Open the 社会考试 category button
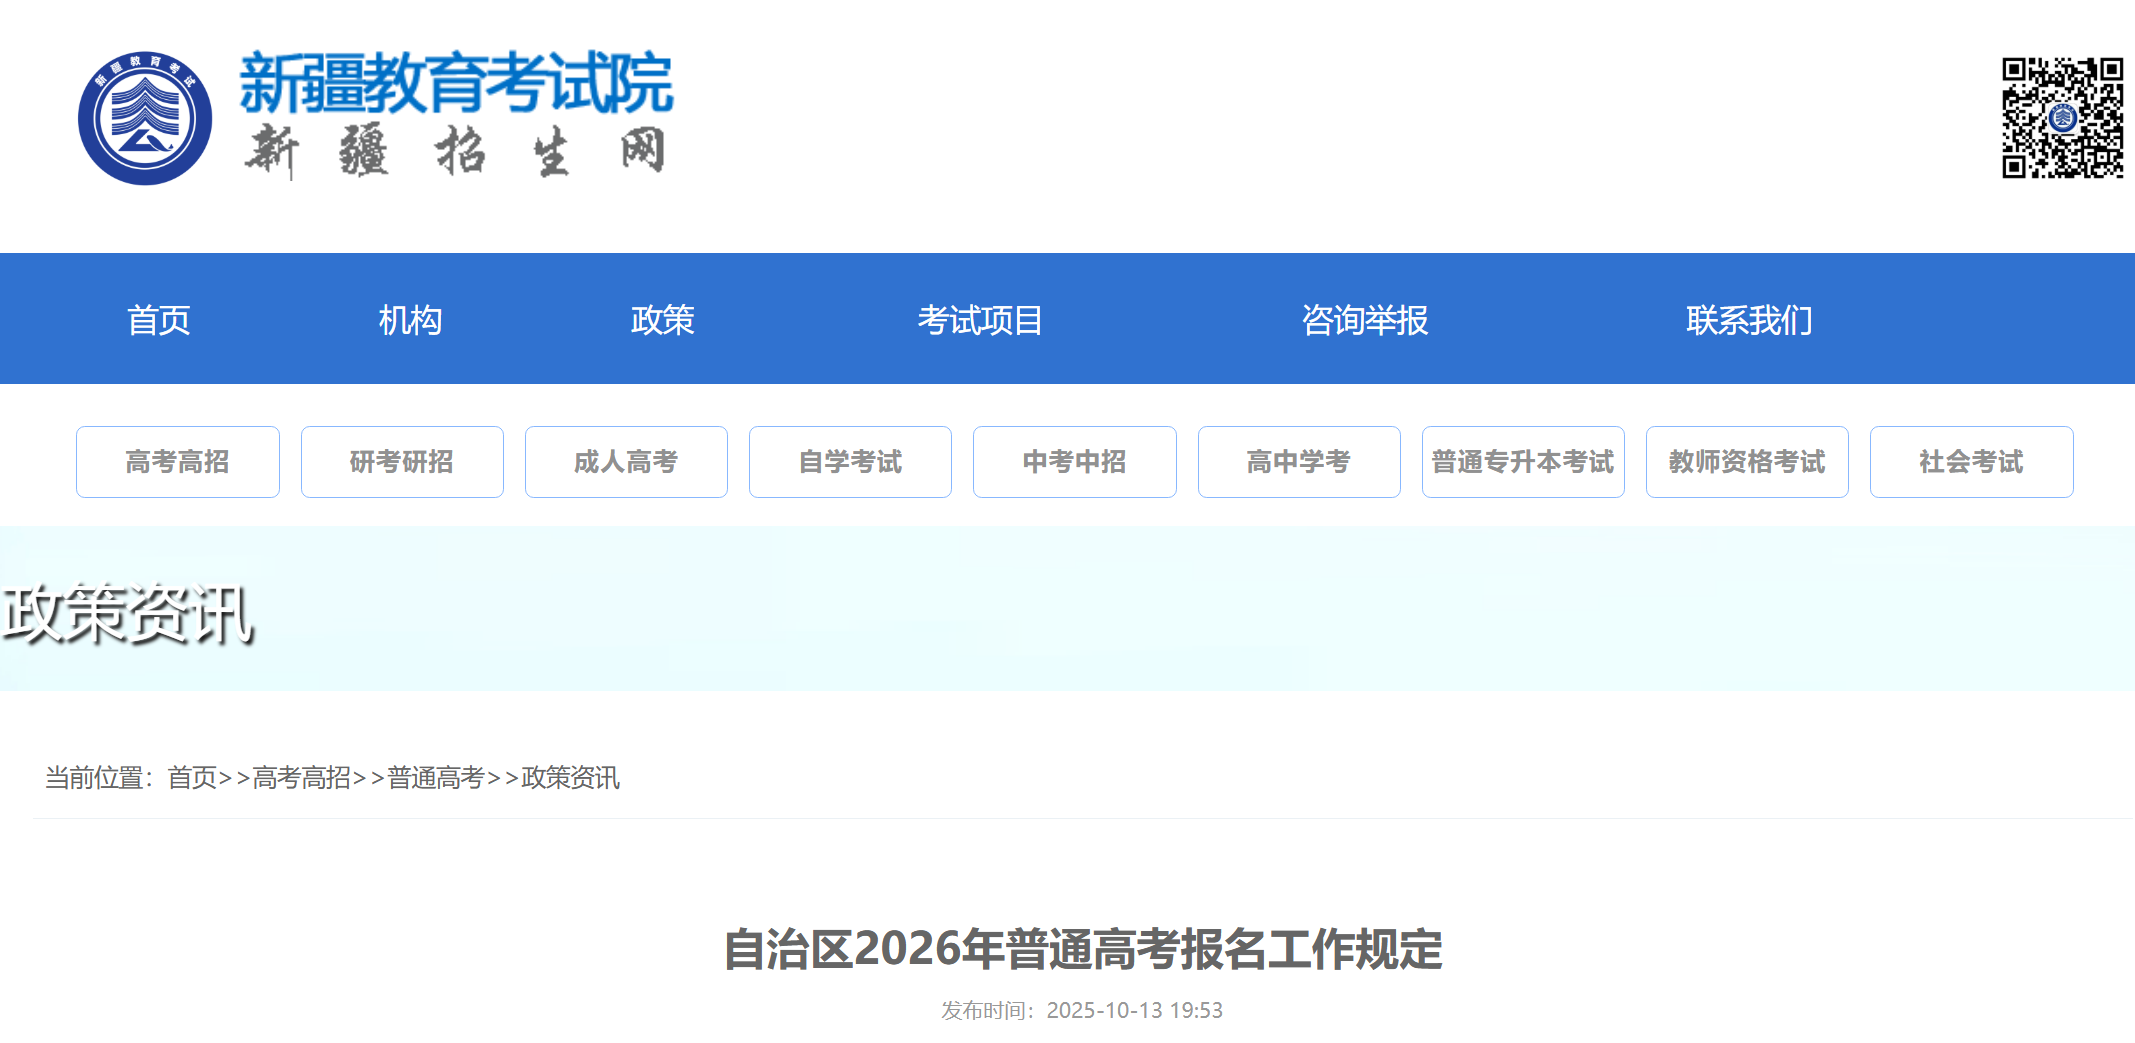Viewport: 2135px width, 1043px height. [x=1971, y=462]
